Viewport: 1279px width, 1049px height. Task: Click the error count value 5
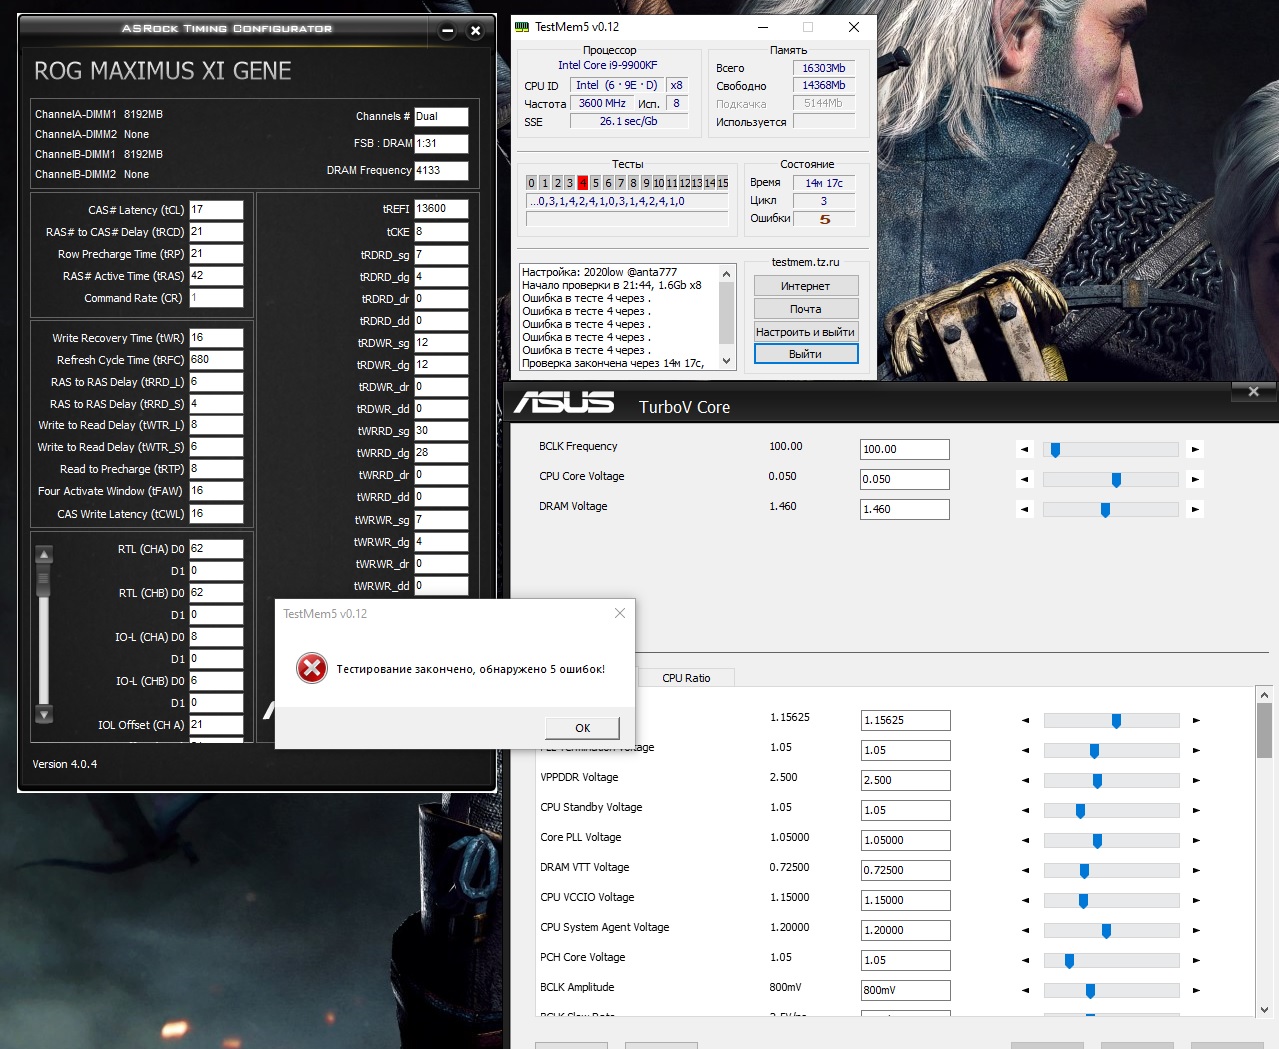[x=825, y=219]
